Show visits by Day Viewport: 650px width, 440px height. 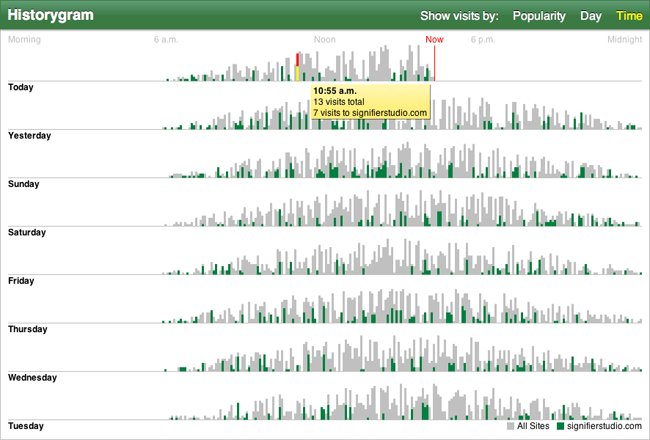(591, 16)
